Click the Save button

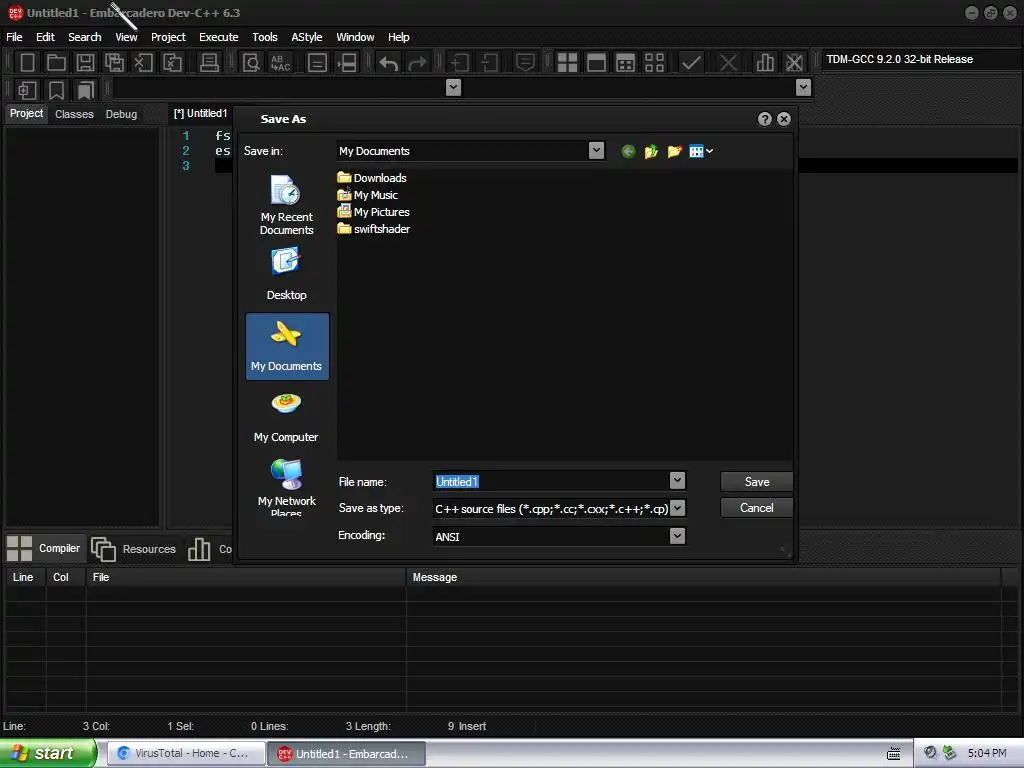coord(756,482)
